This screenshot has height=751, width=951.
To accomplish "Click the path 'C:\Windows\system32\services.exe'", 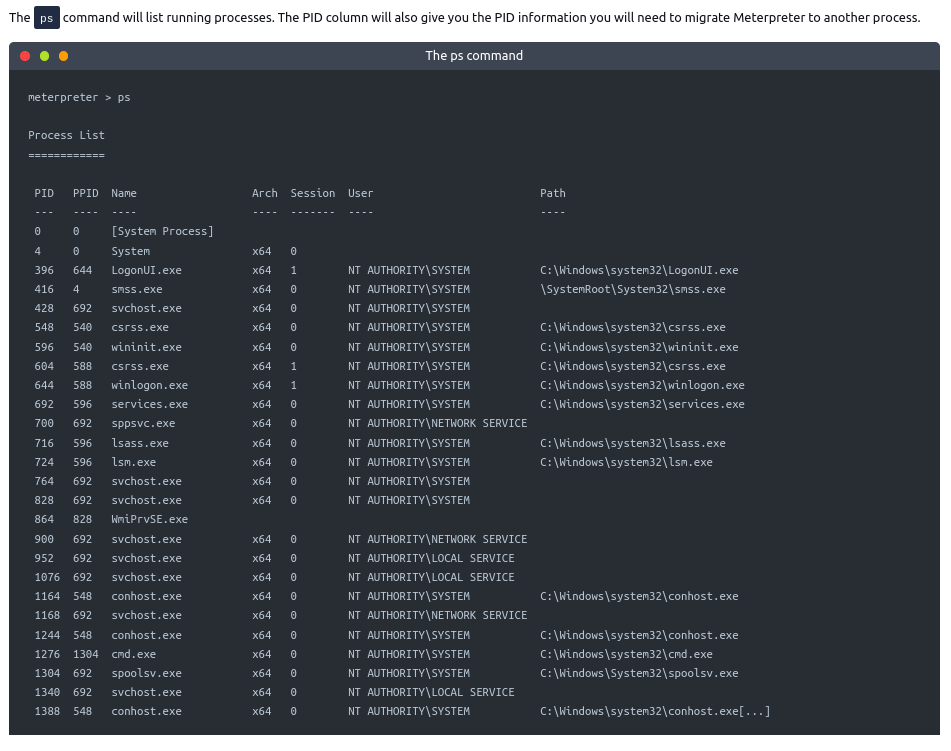I will click(x=643, y=404).
